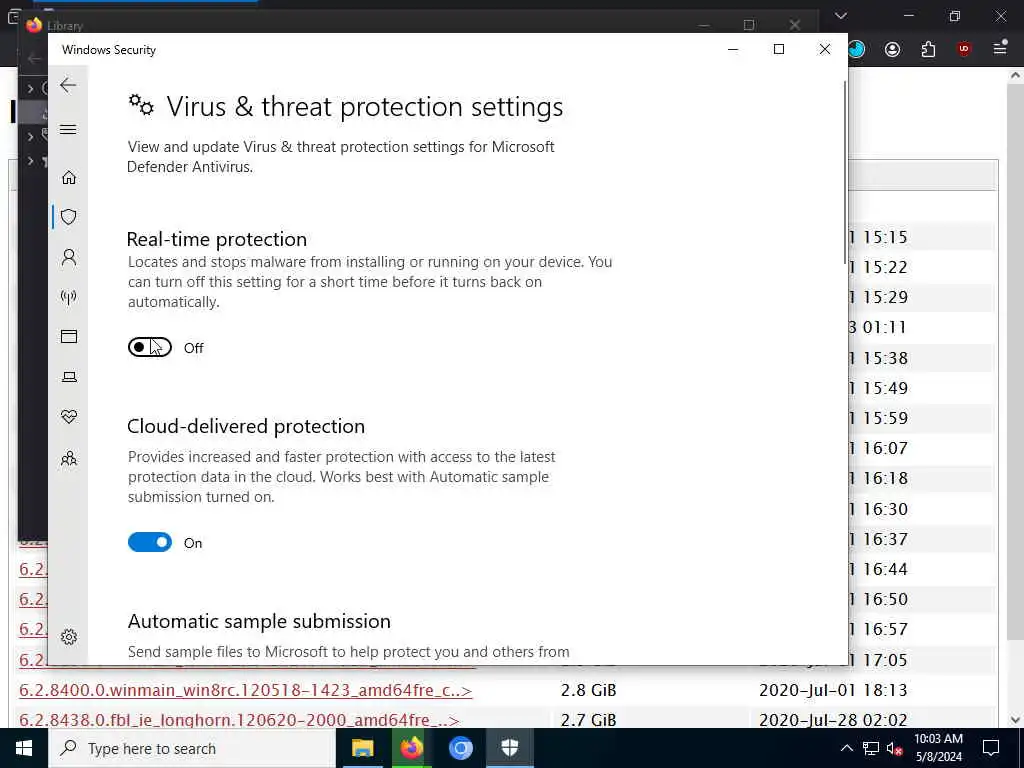
Task: Select the Virus & threat protection shield icon
Action: tap(69, 217)
